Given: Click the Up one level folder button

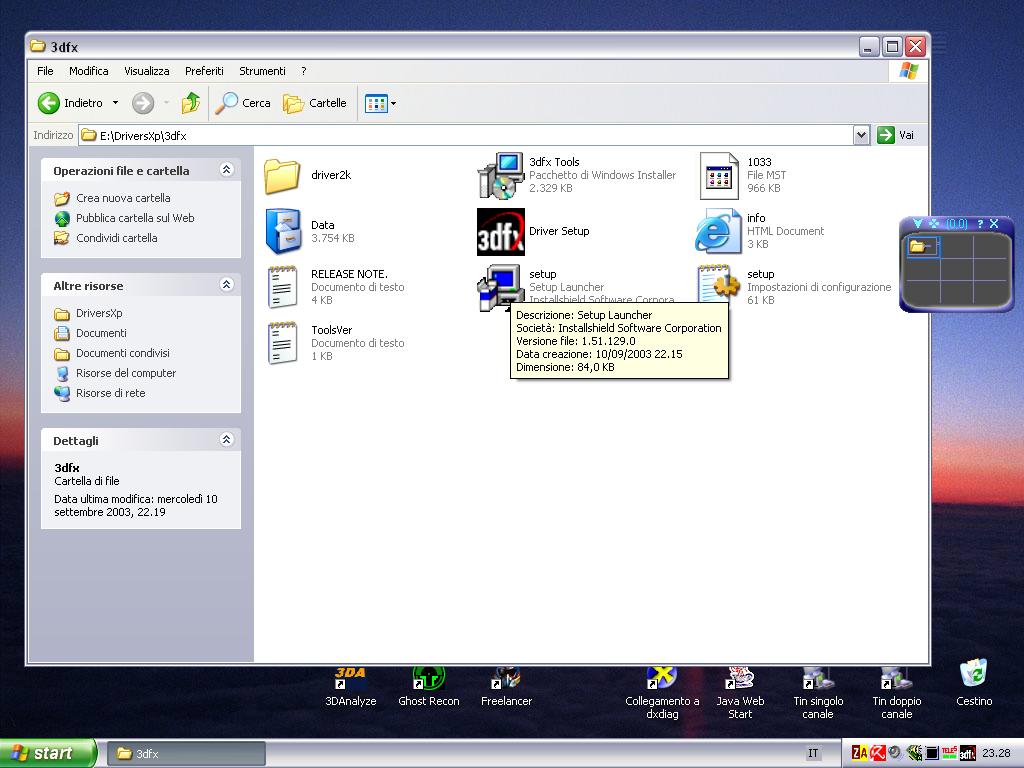Looking at the screenshot, I should (190, 103).
